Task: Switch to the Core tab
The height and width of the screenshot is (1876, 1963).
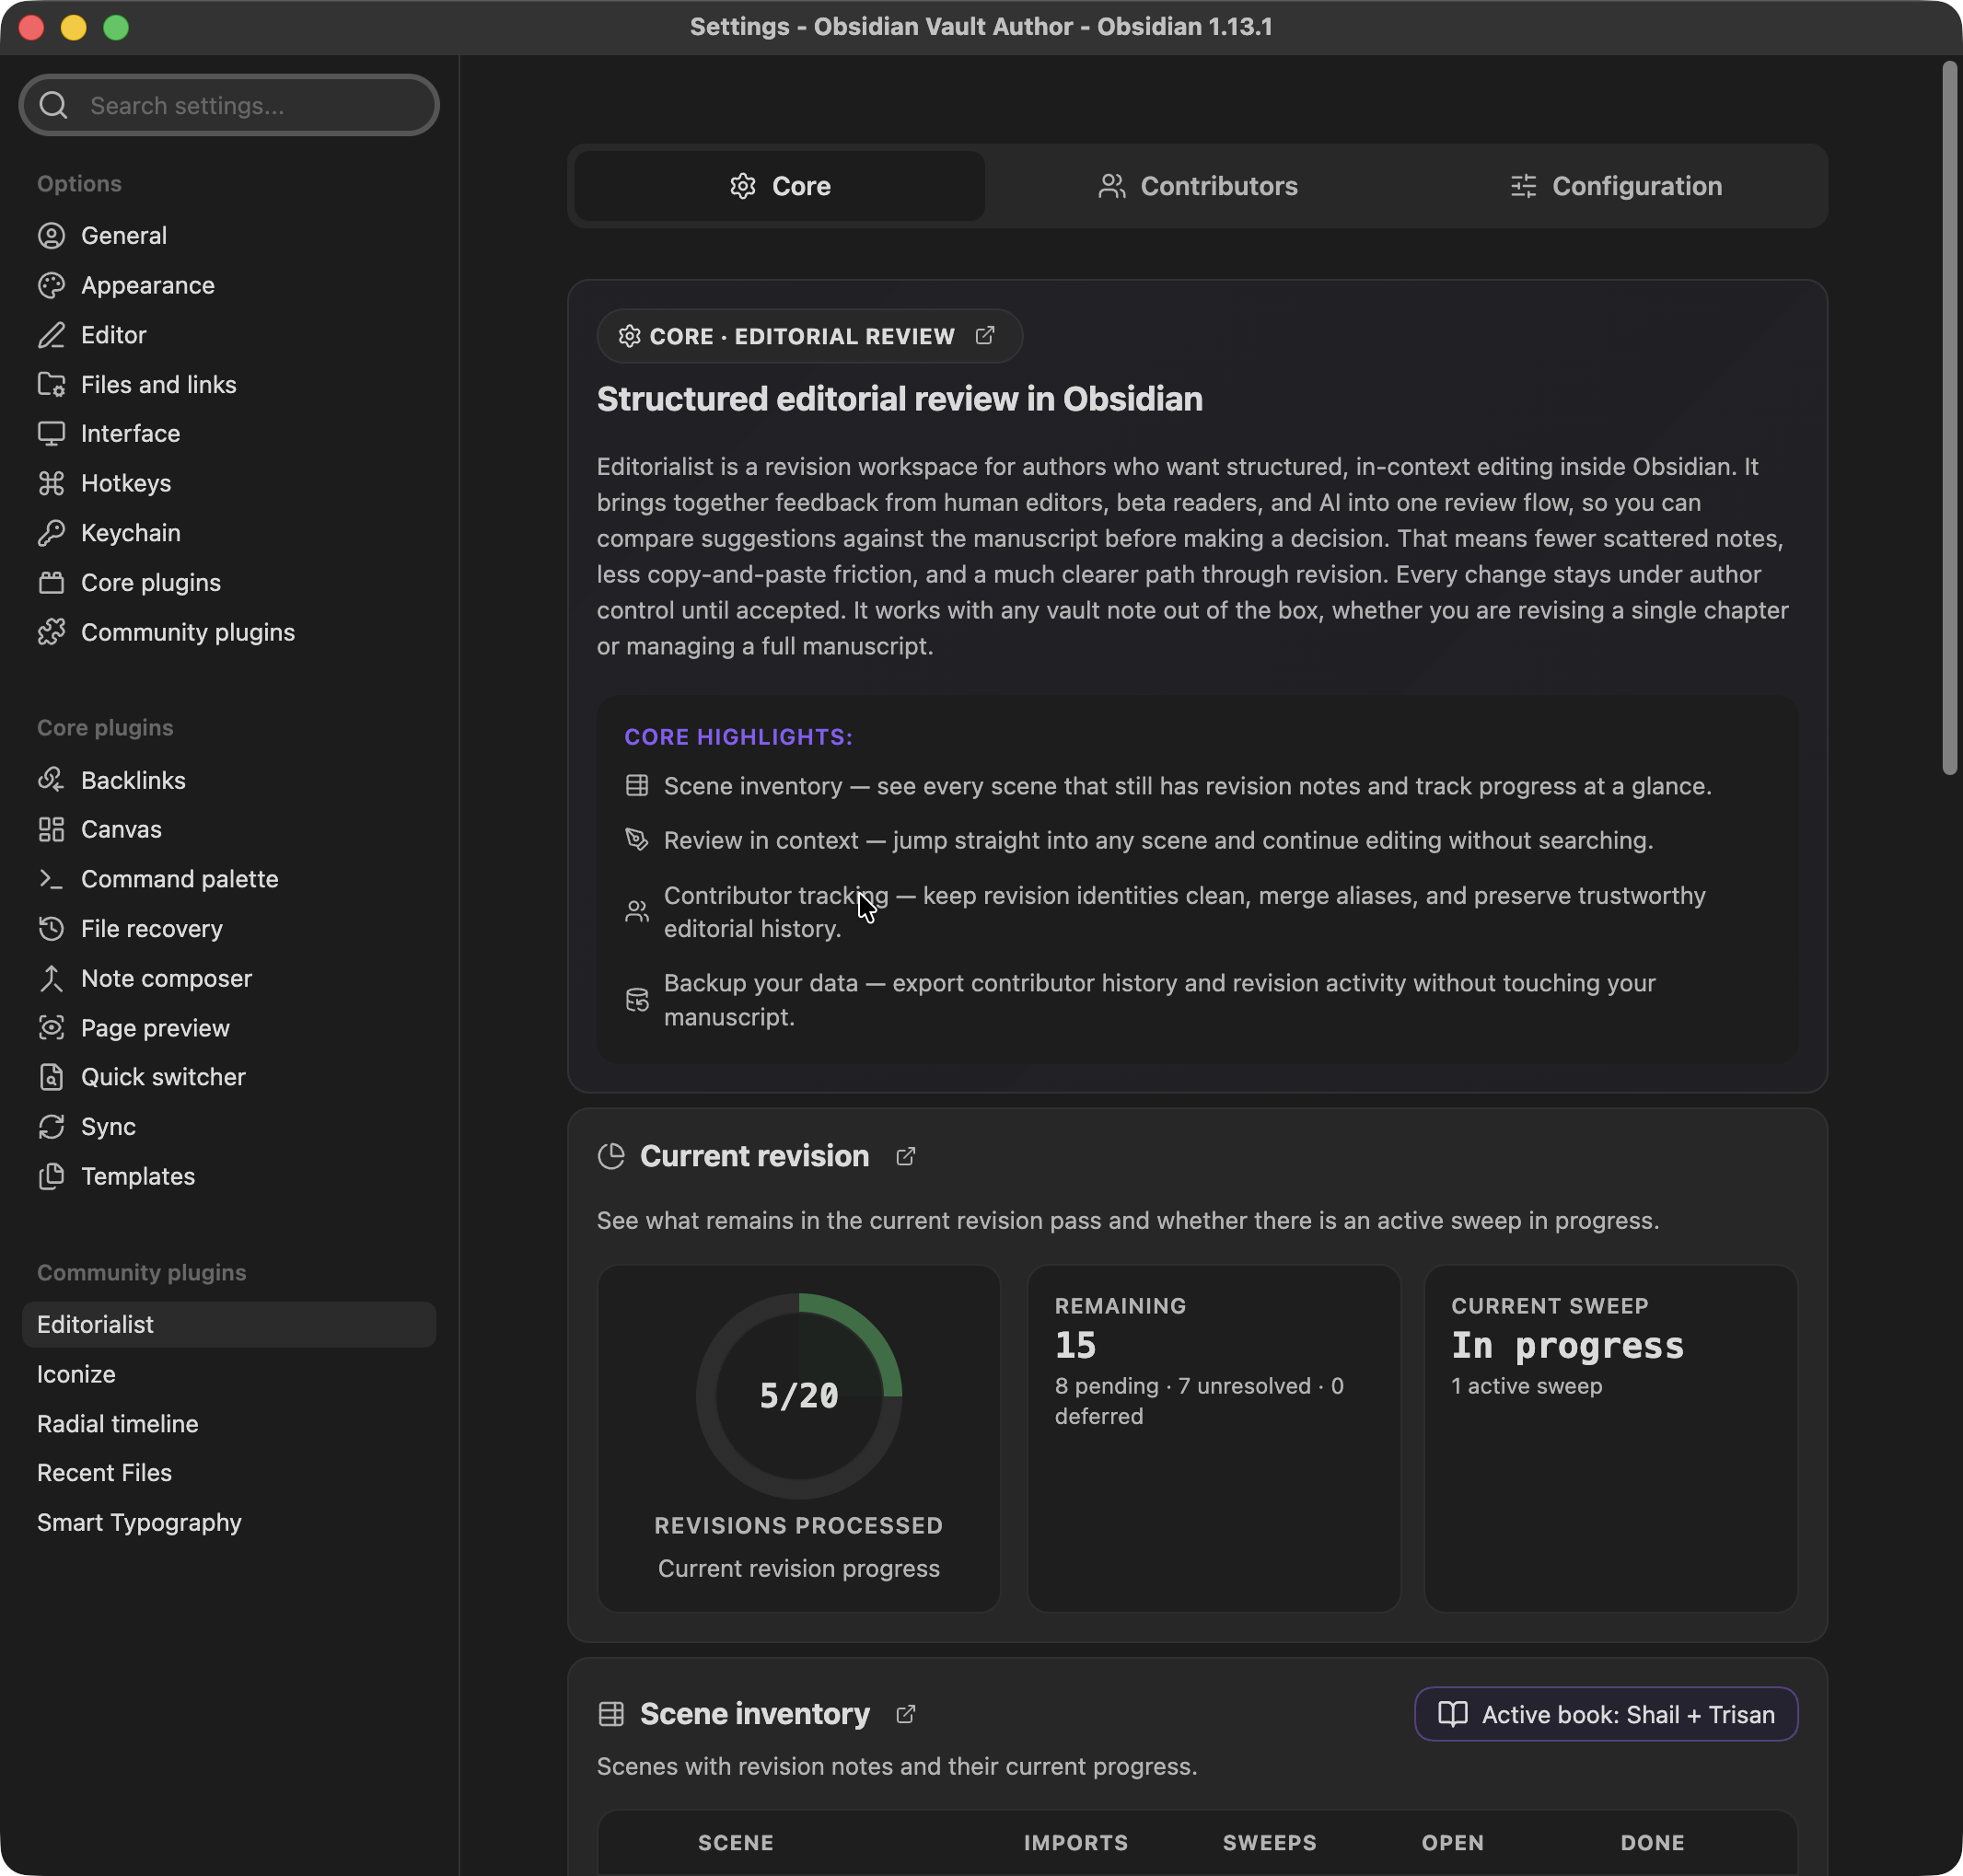Action: pos(780,186)
